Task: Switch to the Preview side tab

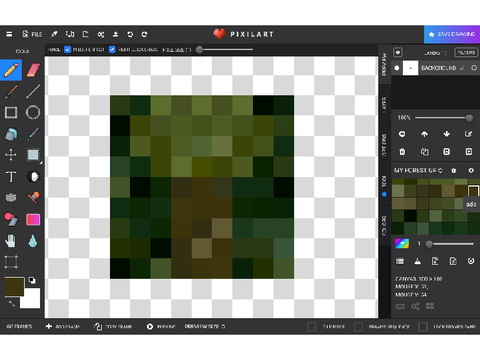Action: (x=384, y=64)
